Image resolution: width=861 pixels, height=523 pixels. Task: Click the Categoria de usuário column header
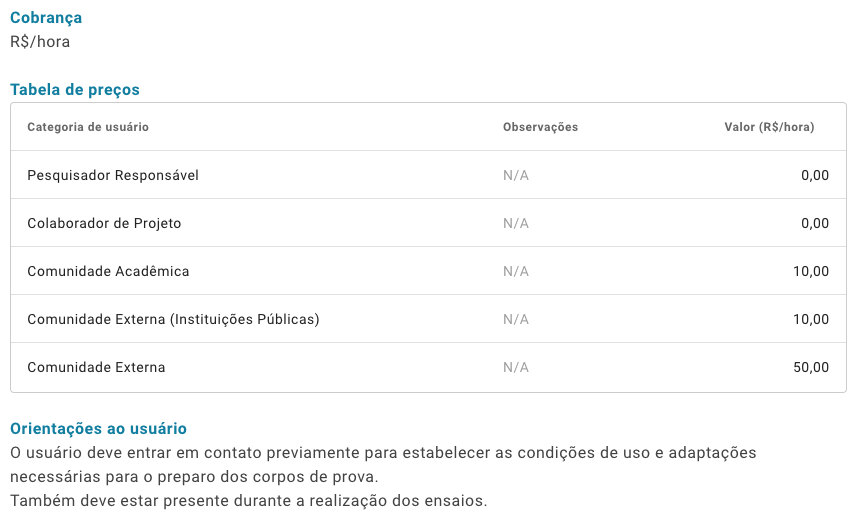[88, 127]
